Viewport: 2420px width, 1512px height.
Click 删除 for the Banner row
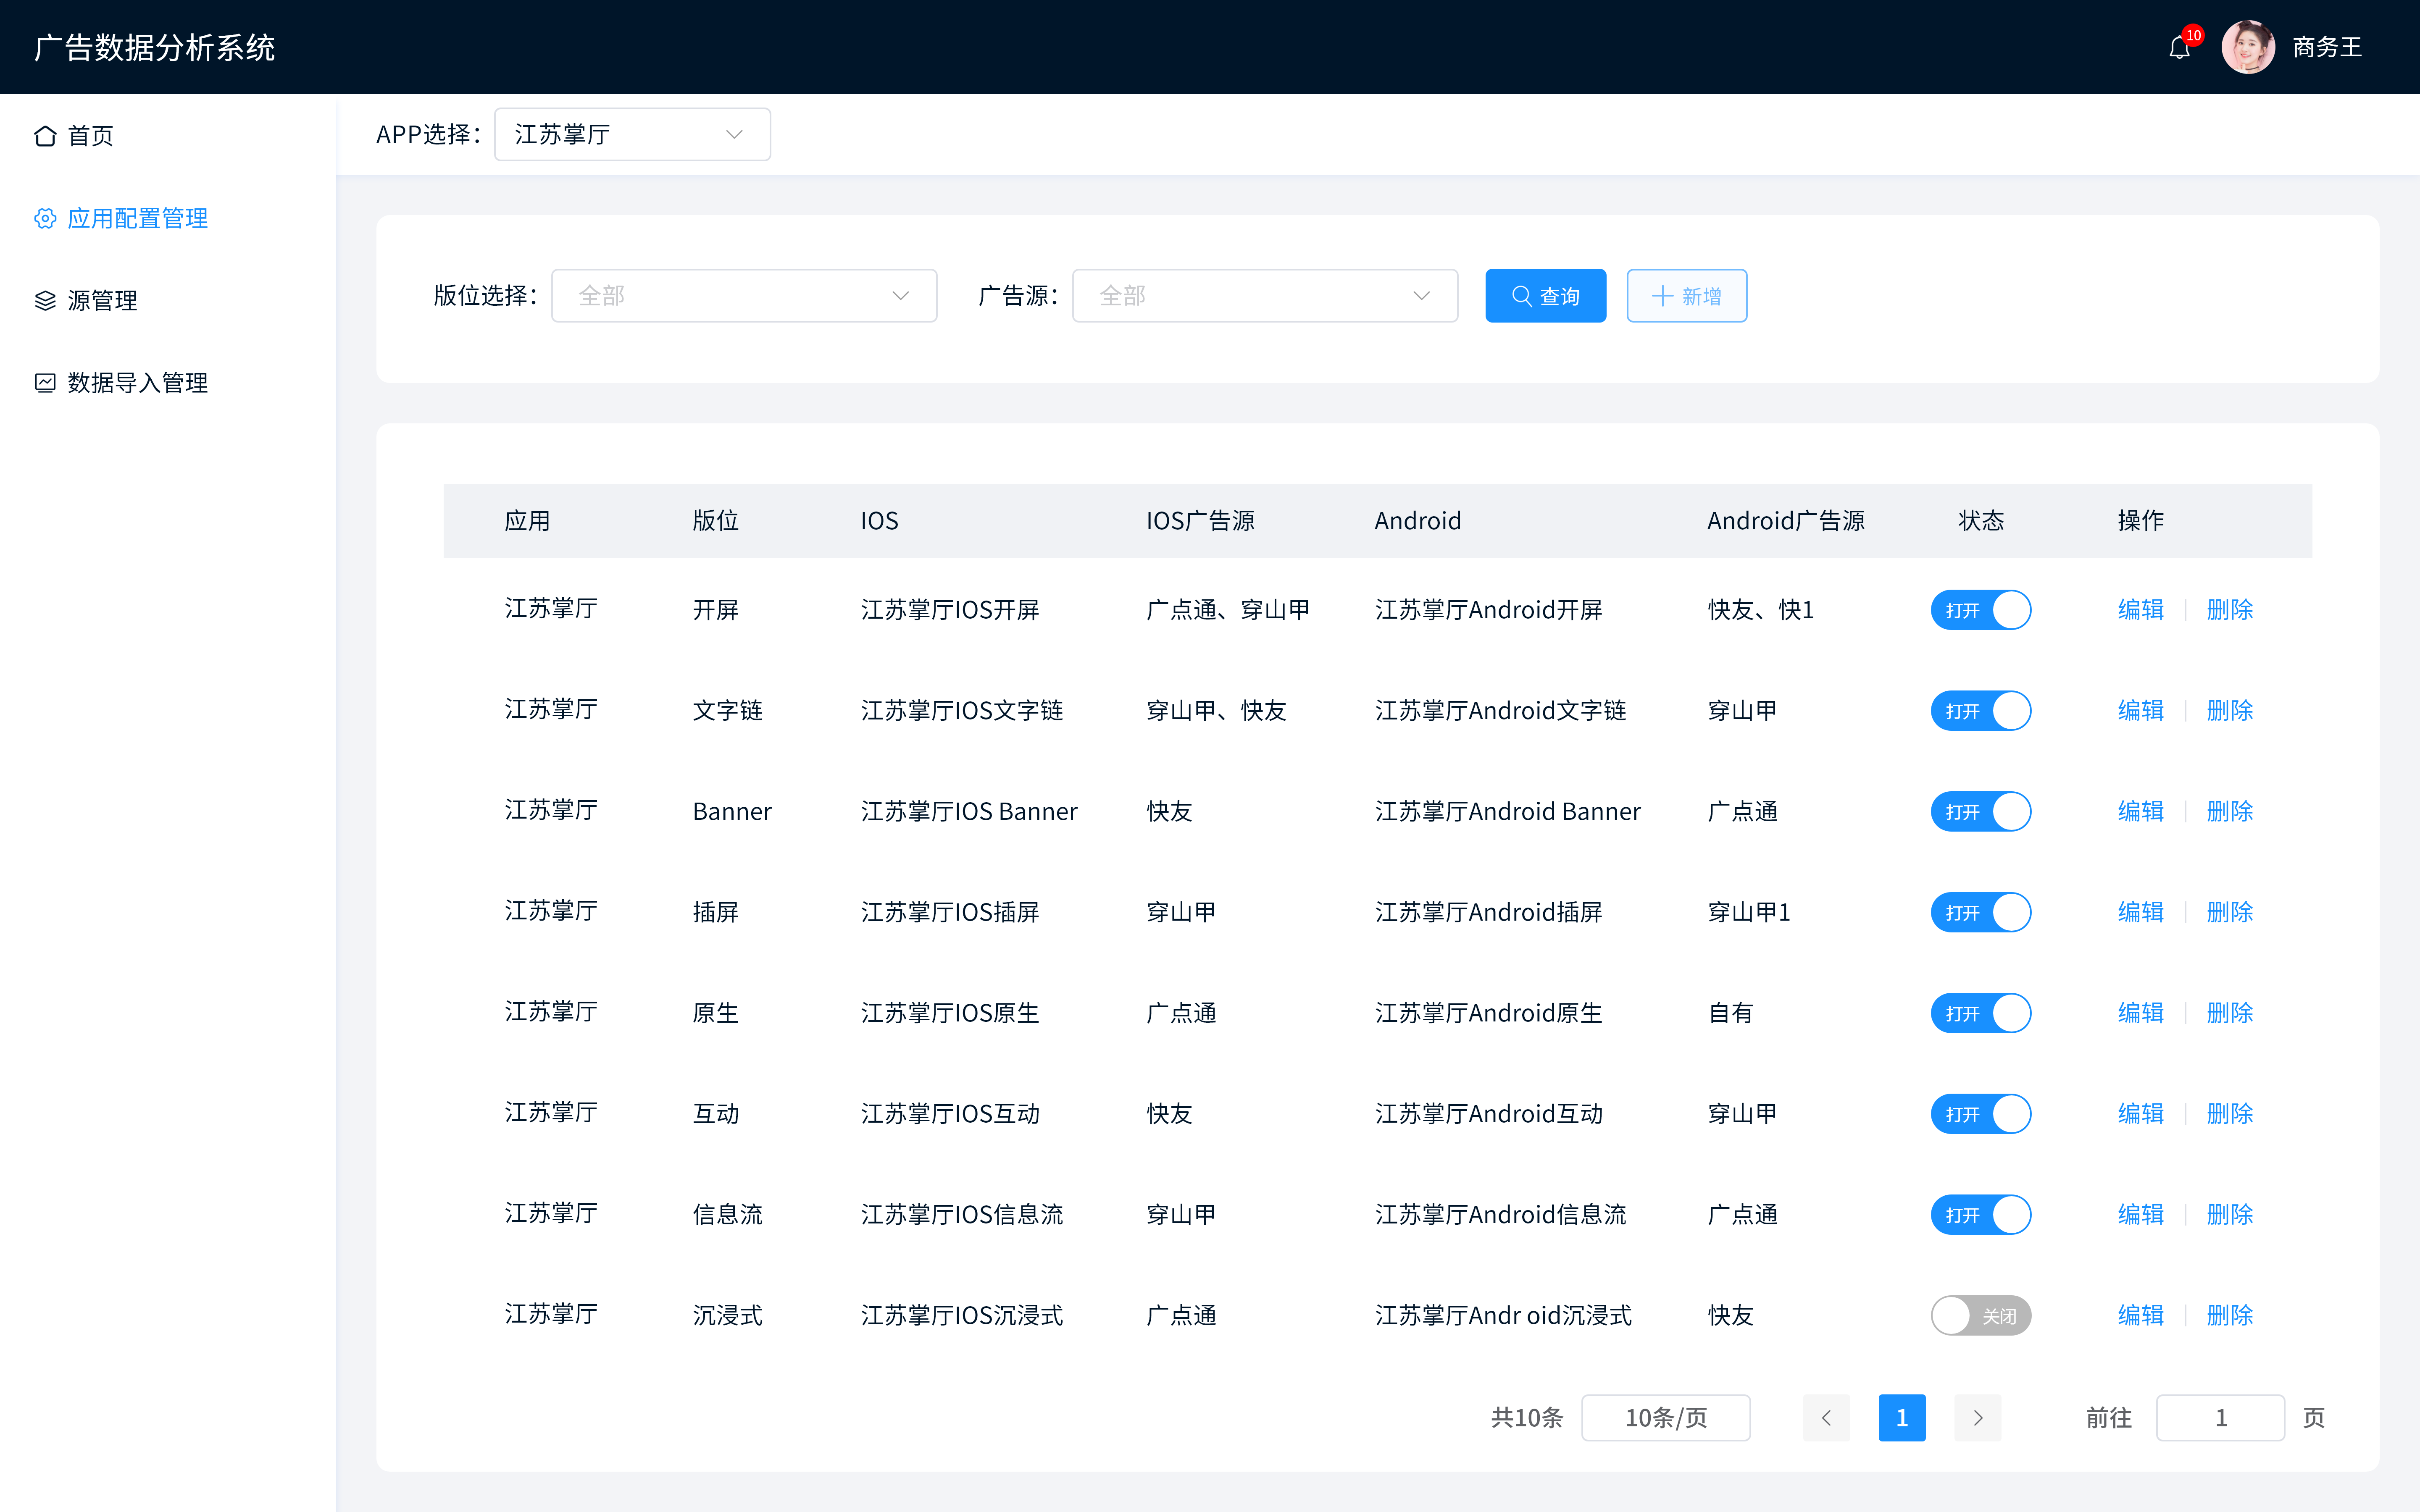click(x=2230, y=811)
